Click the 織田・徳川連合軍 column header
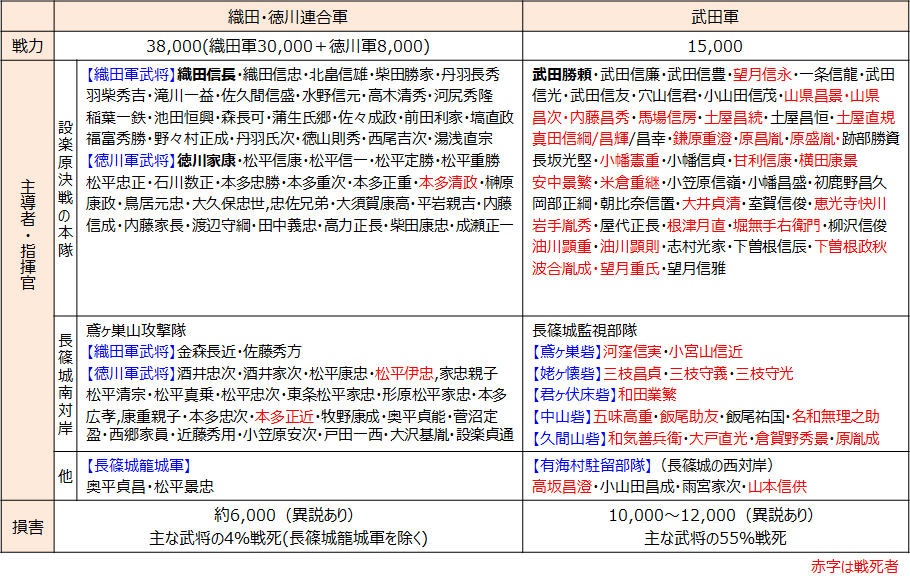910x584 pixels. [x=288, y=17]
